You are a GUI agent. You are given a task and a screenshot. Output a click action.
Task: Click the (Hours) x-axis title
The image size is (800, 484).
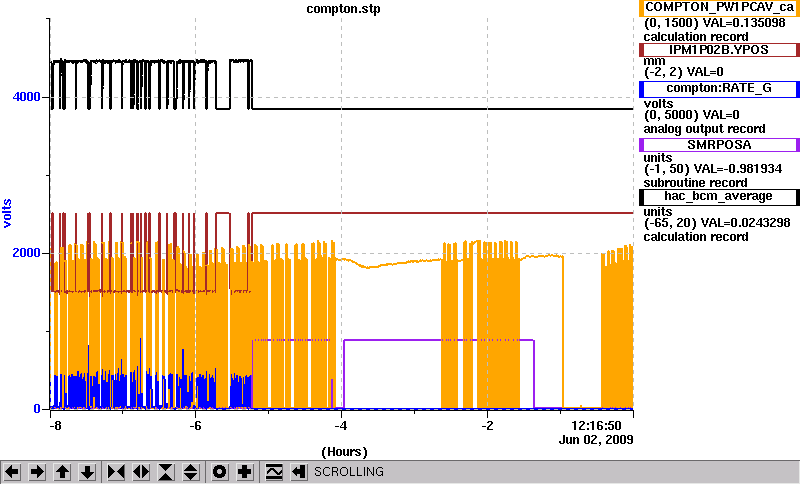[x=344, y=452]
